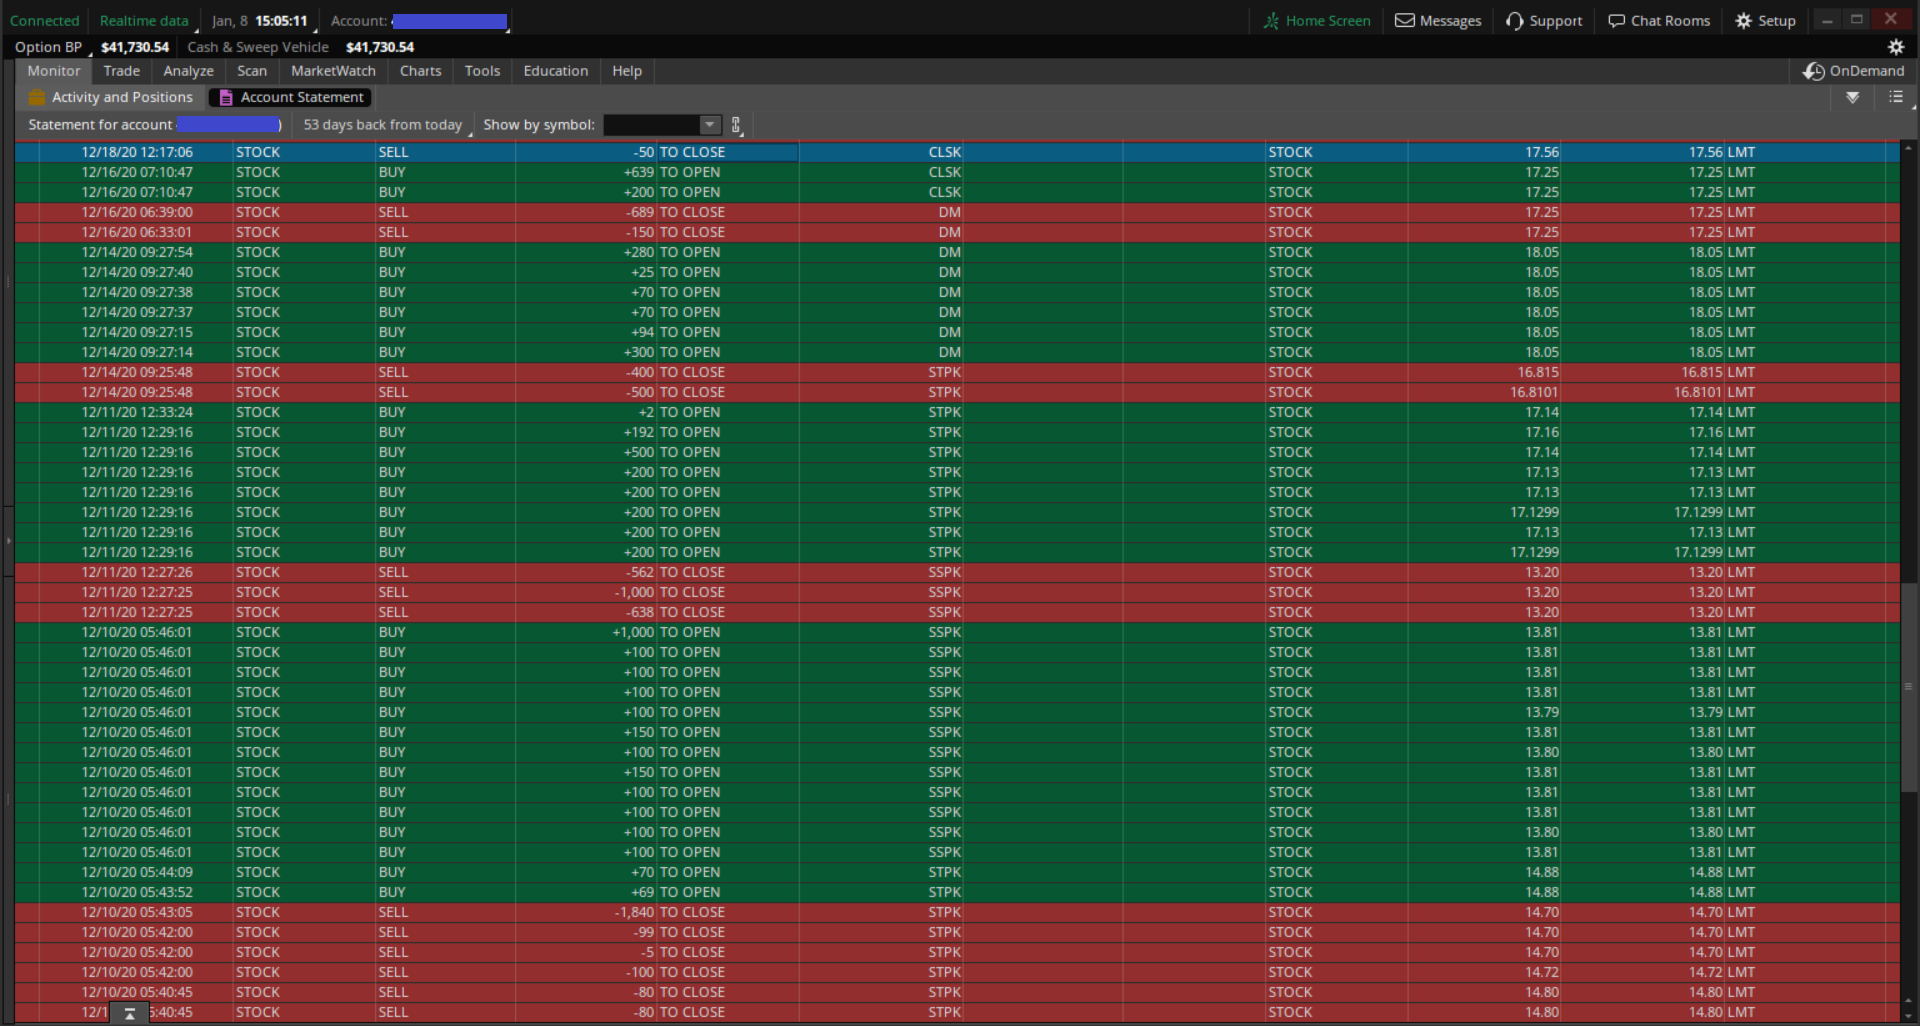Expand the collapsed left sidebar handle
The width and height of the screenshot is (1920, 1026).
point(8,540)
